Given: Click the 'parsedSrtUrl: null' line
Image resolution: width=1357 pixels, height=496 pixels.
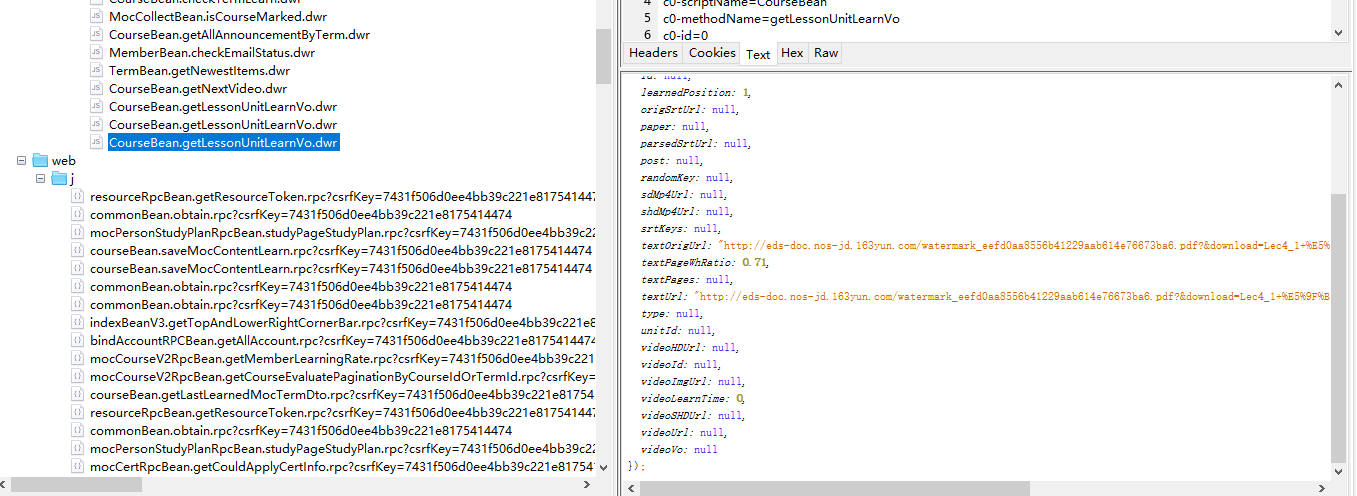Looking at the screenshot, I should point(697,143).
